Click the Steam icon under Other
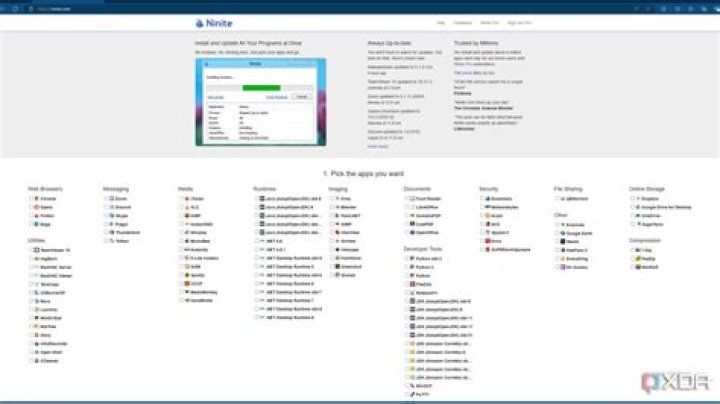This screenshot has height=404, width=720. (x=562, y=241)
